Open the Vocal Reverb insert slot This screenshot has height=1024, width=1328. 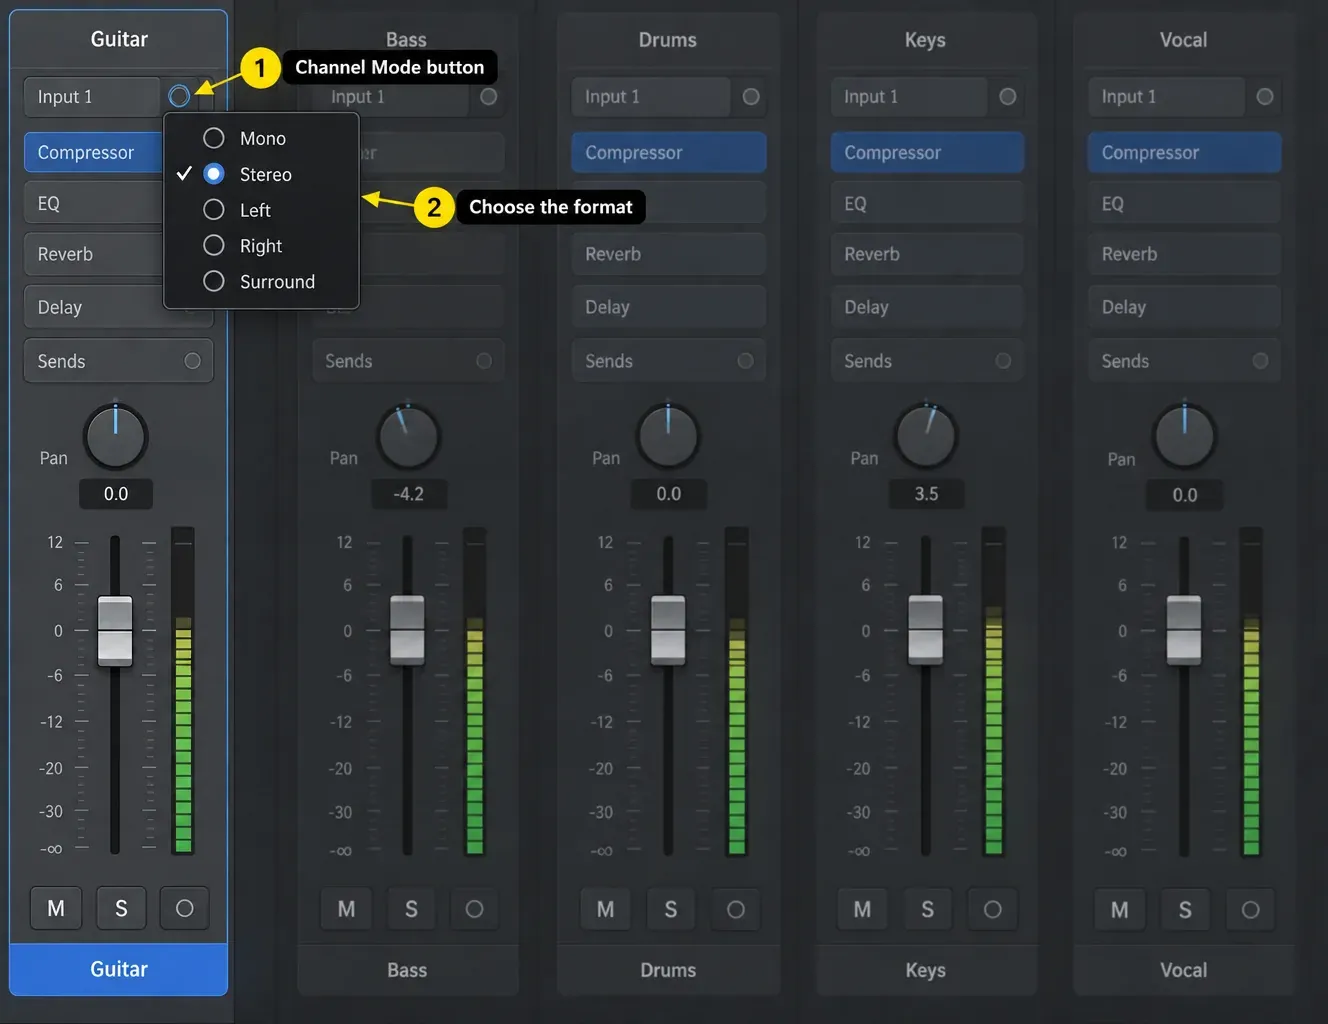pos(1184,254)
